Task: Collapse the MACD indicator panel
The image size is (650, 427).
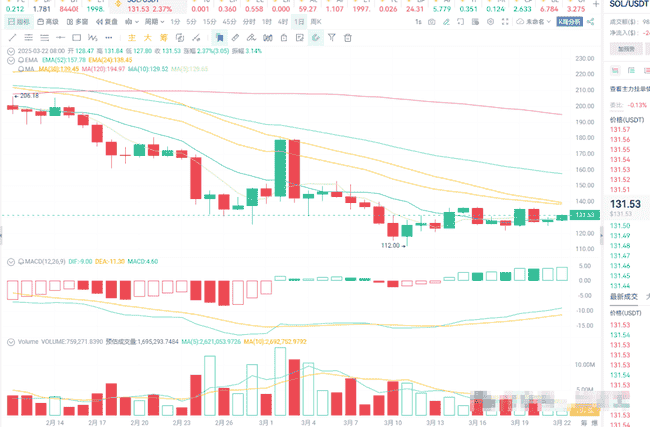Action: [x=9, y=261]
